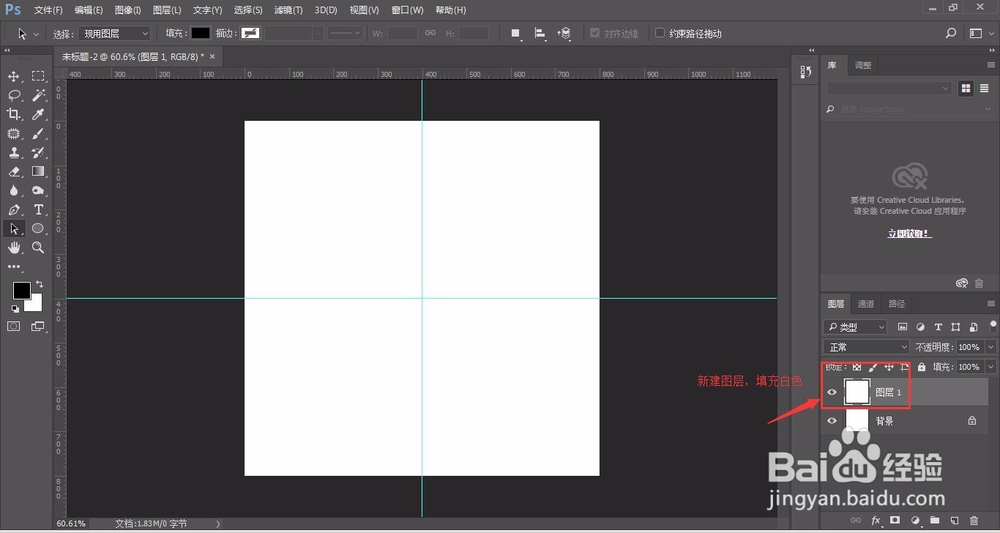1000x533 pixels.
Task: Toggle pixel layer filter
Action: (x=902, y=327)
